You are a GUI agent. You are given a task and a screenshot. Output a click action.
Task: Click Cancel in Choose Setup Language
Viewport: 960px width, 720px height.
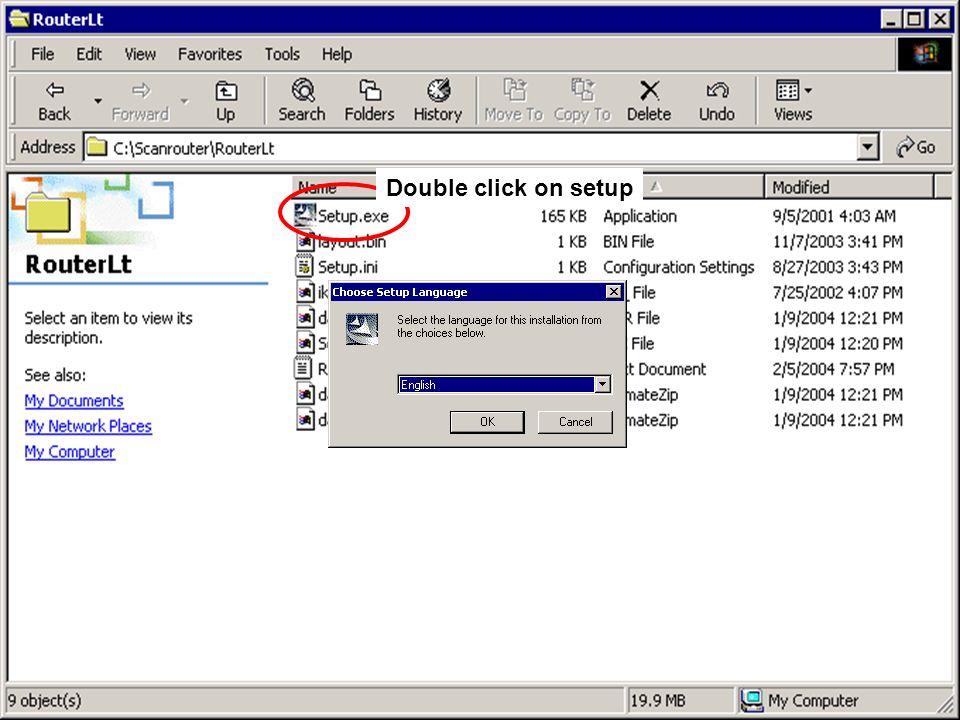(x=576, y=422)
